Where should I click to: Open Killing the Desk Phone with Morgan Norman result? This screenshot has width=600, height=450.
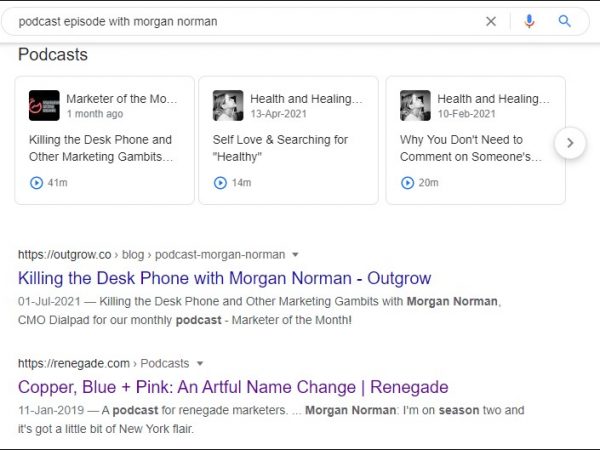point(224,278)
